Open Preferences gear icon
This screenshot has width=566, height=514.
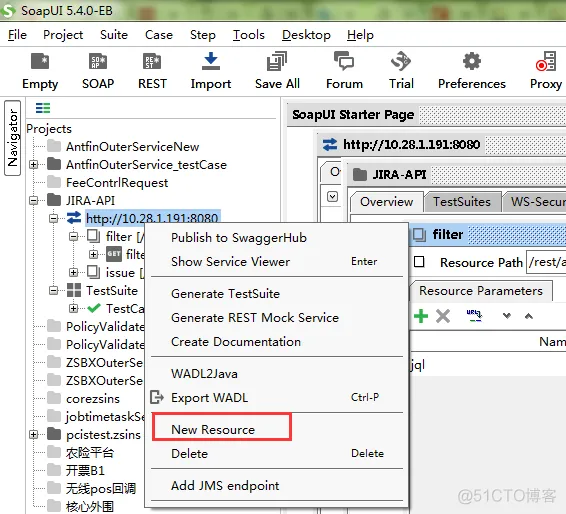click(x=472, y=71)
